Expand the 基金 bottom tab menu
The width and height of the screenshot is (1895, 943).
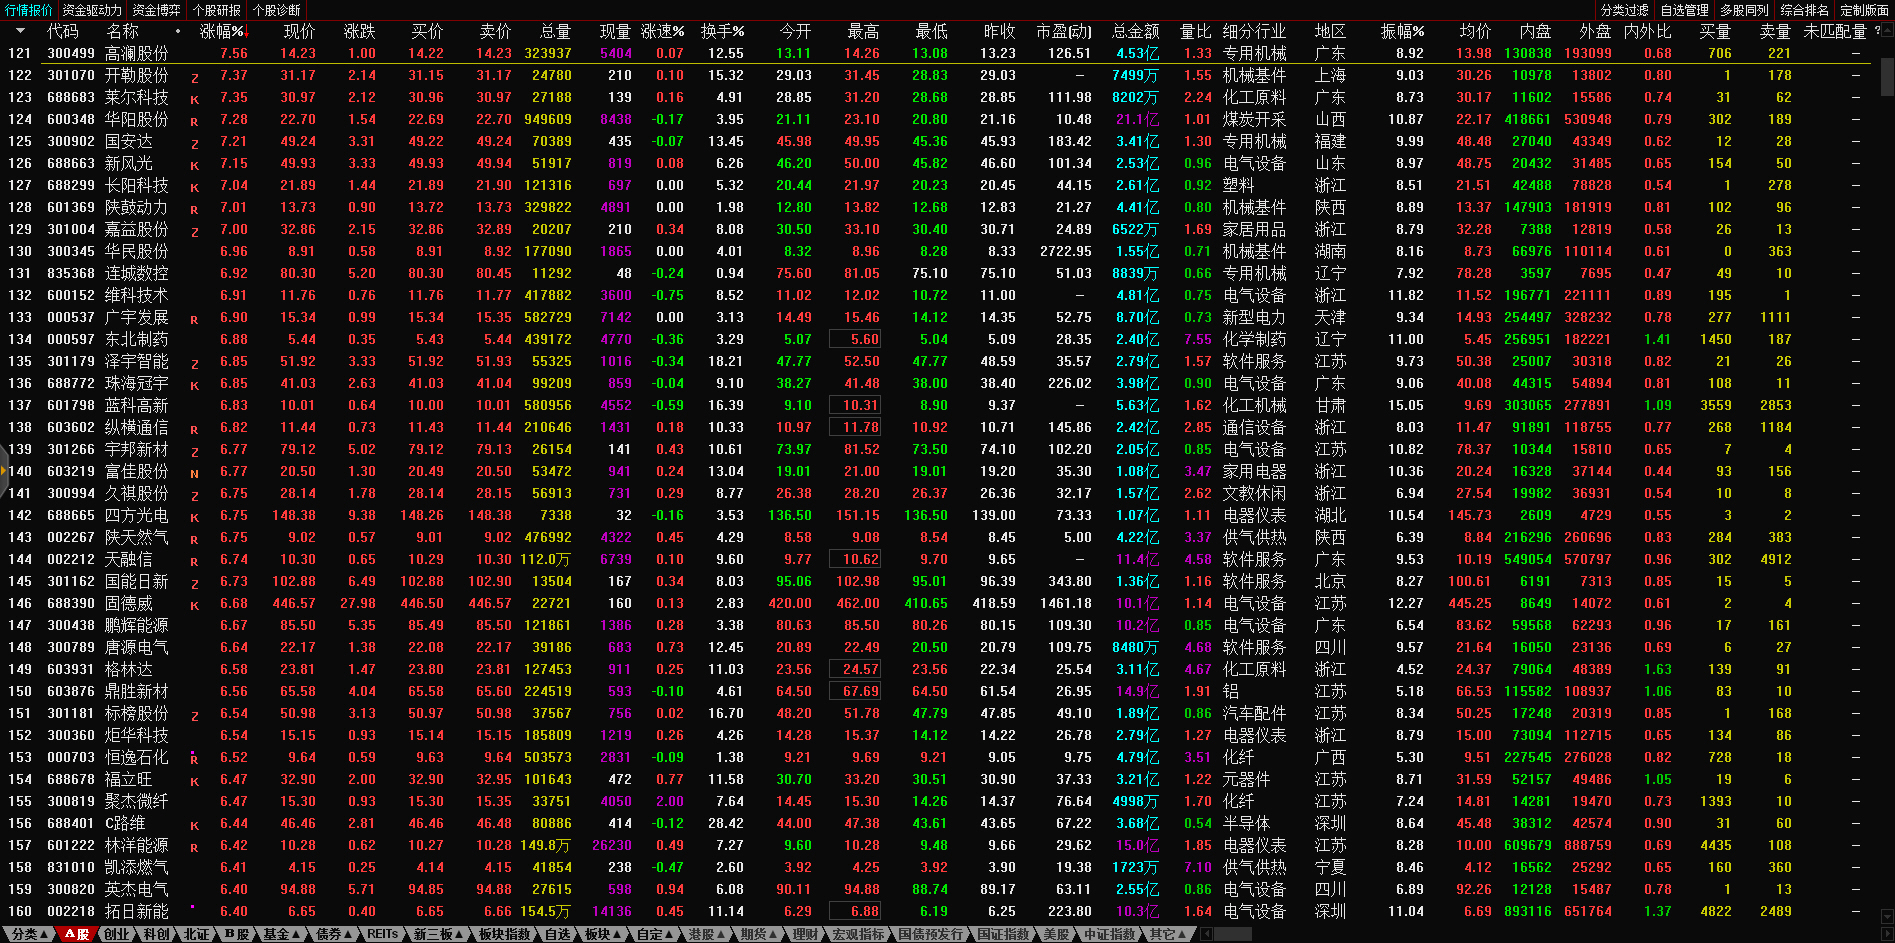click(281, 934)
